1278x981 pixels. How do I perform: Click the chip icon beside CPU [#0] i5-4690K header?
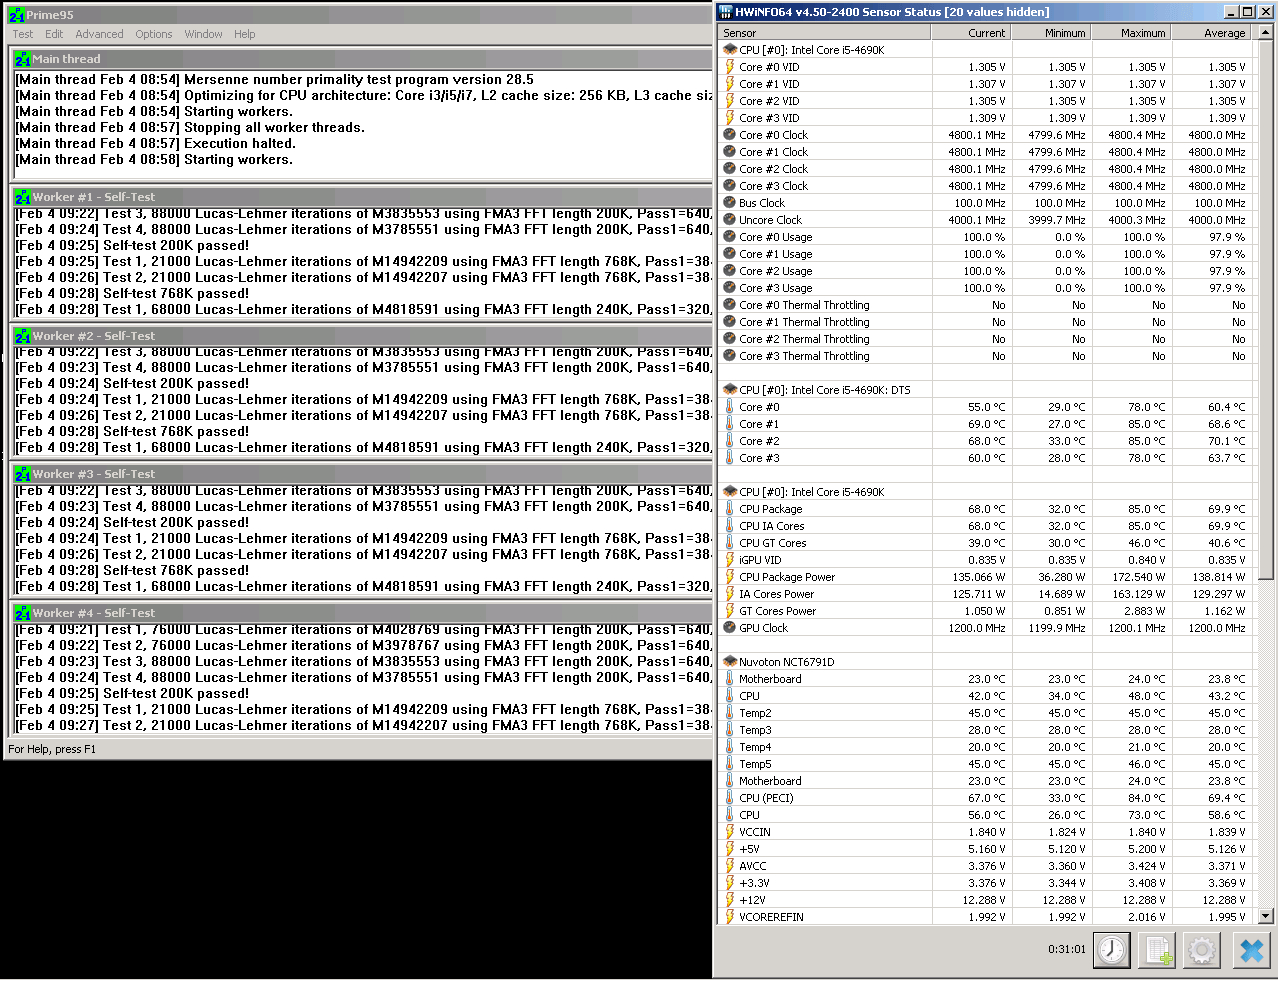730,50
